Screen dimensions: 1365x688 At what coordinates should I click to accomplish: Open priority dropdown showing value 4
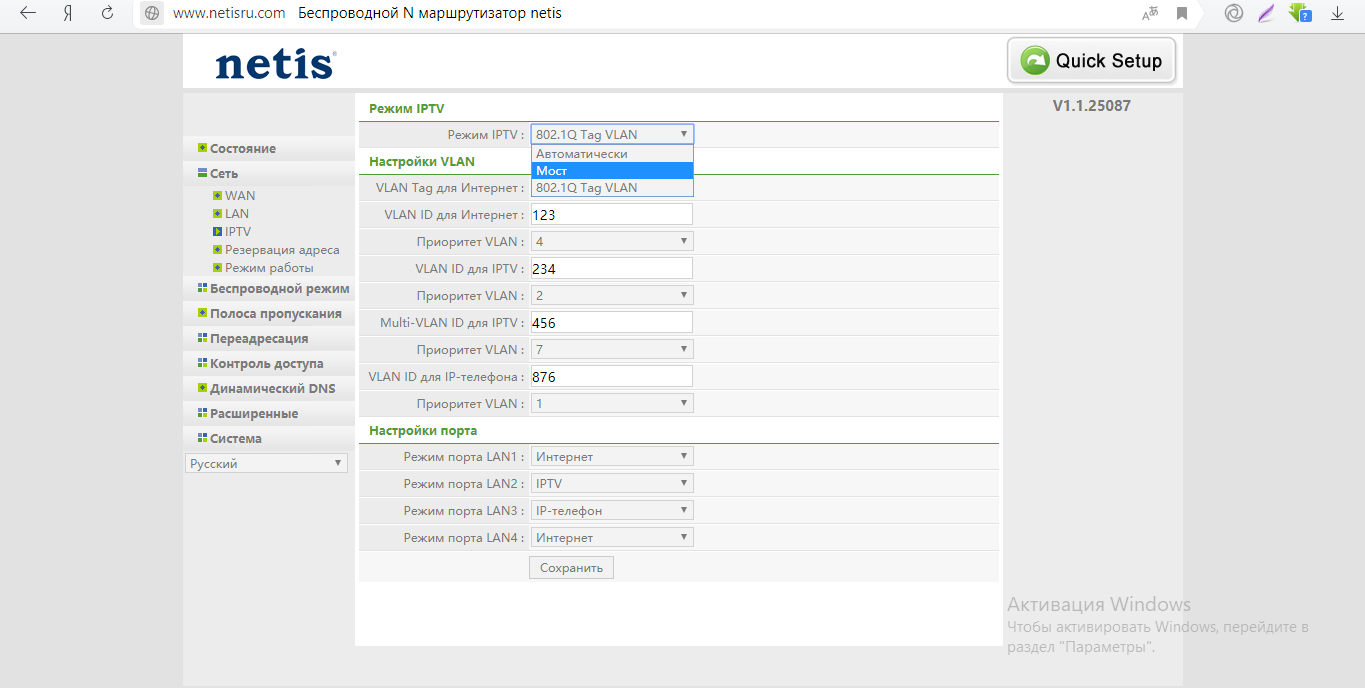612,241
